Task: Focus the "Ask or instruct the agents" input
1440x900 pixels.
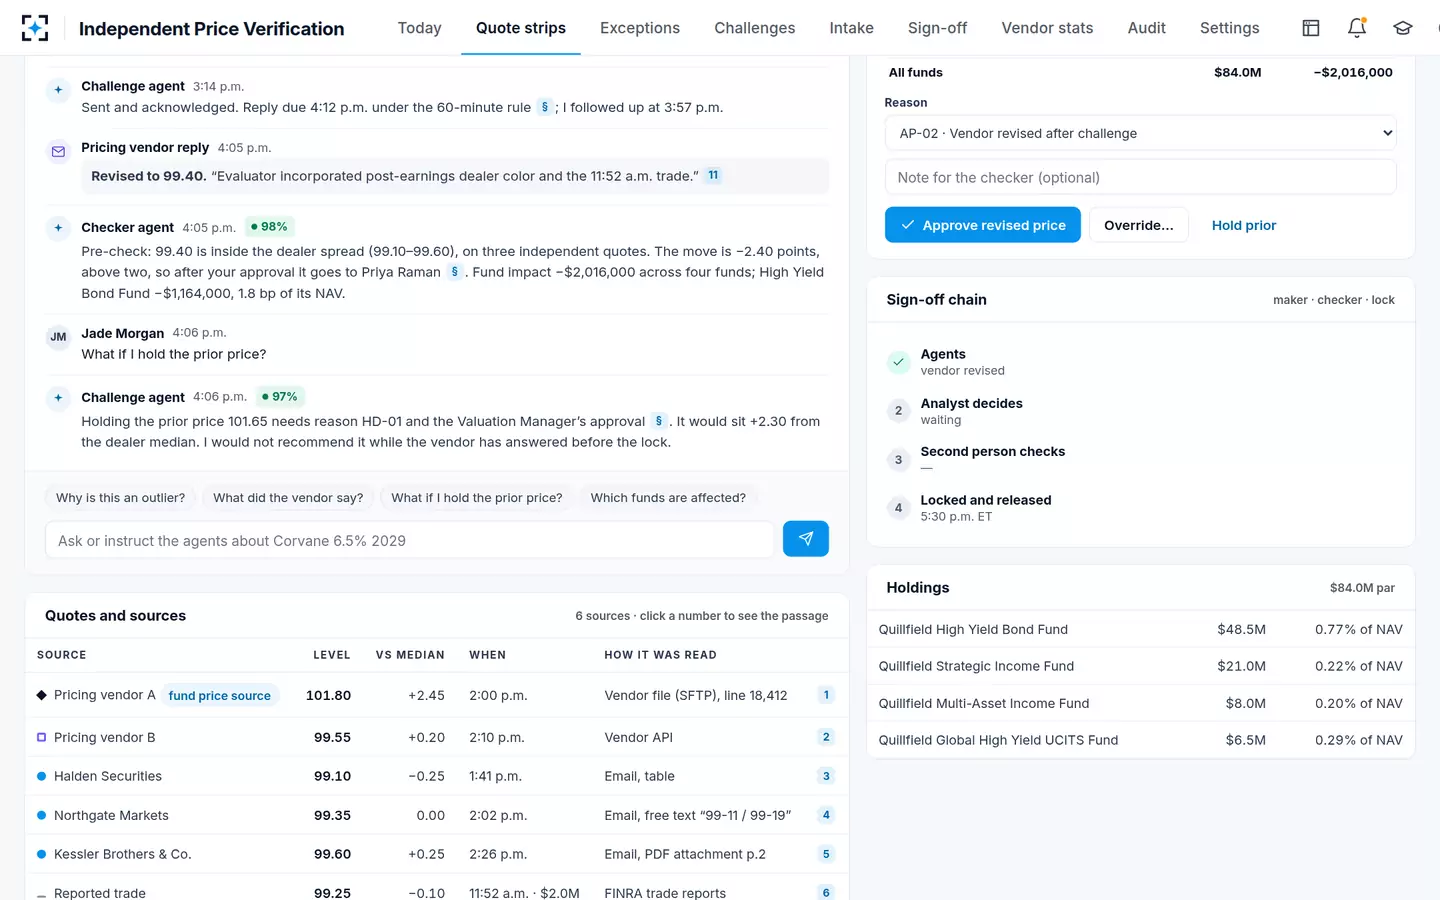Action: pos(410,541)
